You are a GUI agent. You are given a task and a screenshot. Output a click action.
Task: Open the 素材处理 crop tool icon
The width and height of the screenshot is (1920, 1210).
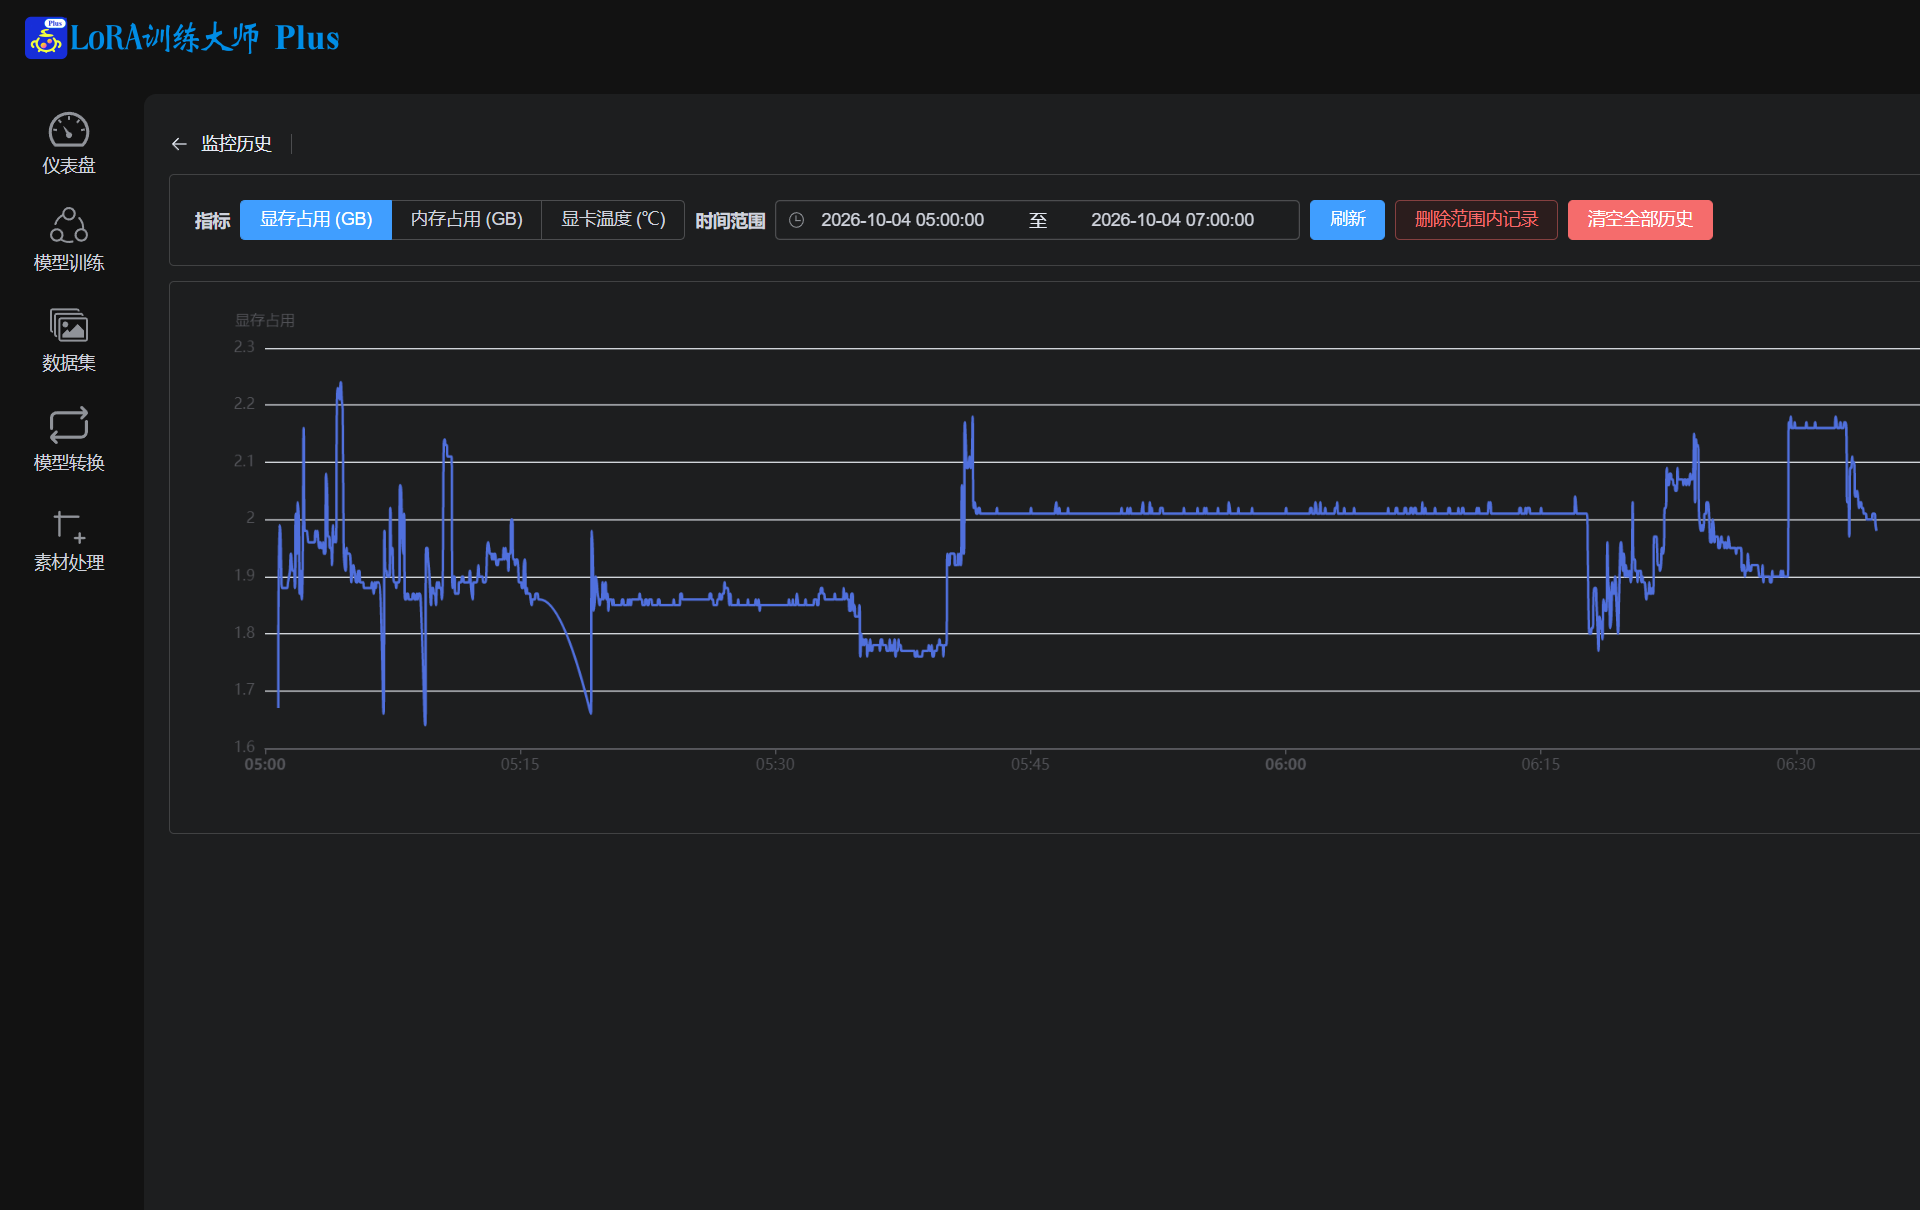(x=69, y=525)
